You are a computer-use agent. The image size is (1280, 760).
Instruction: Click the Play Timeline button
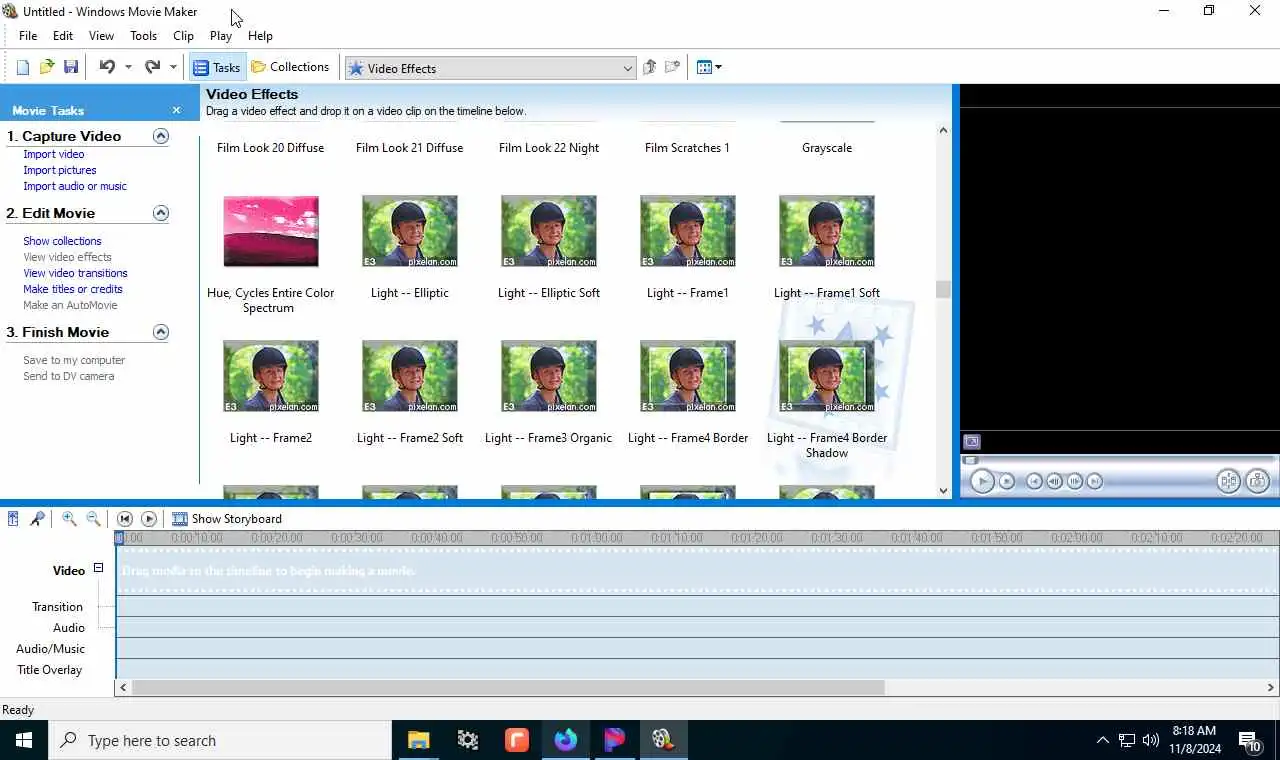tap(149, 519)
